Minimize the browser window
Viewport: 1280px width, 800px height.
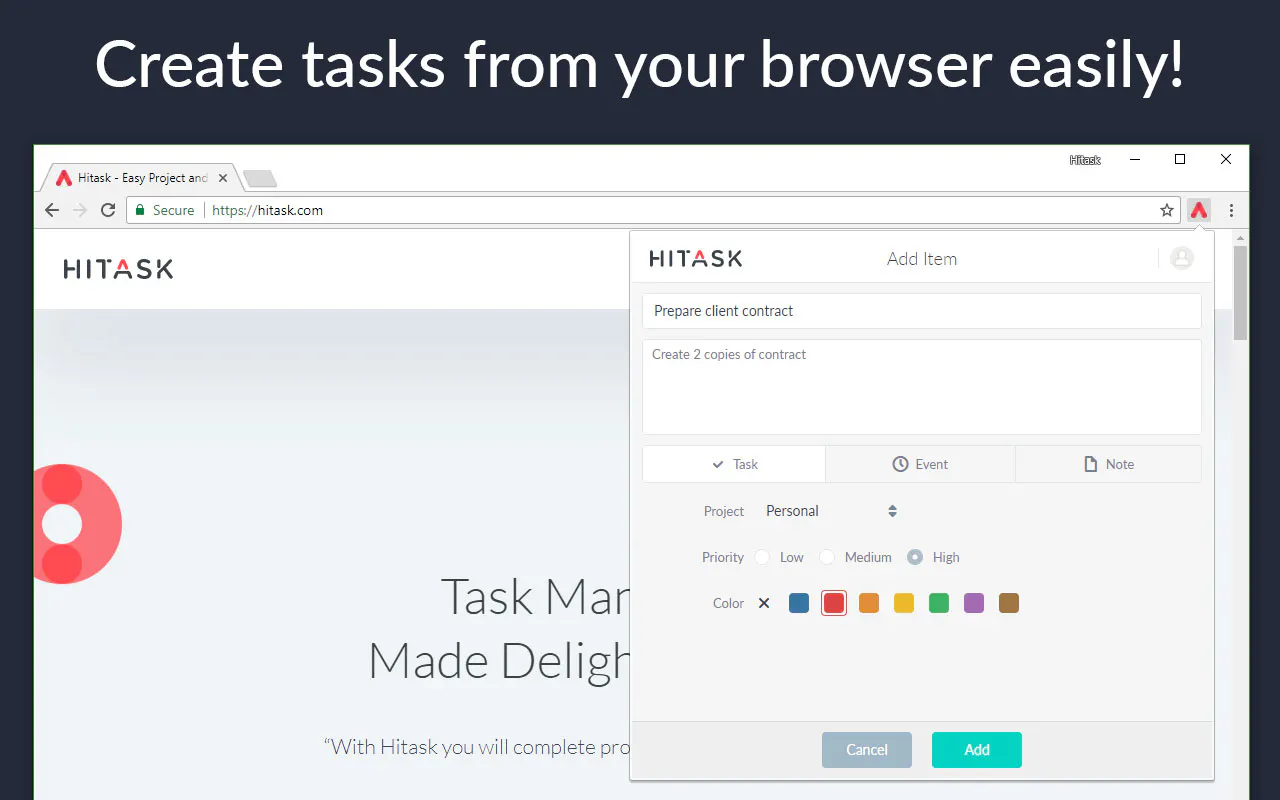1136,159
